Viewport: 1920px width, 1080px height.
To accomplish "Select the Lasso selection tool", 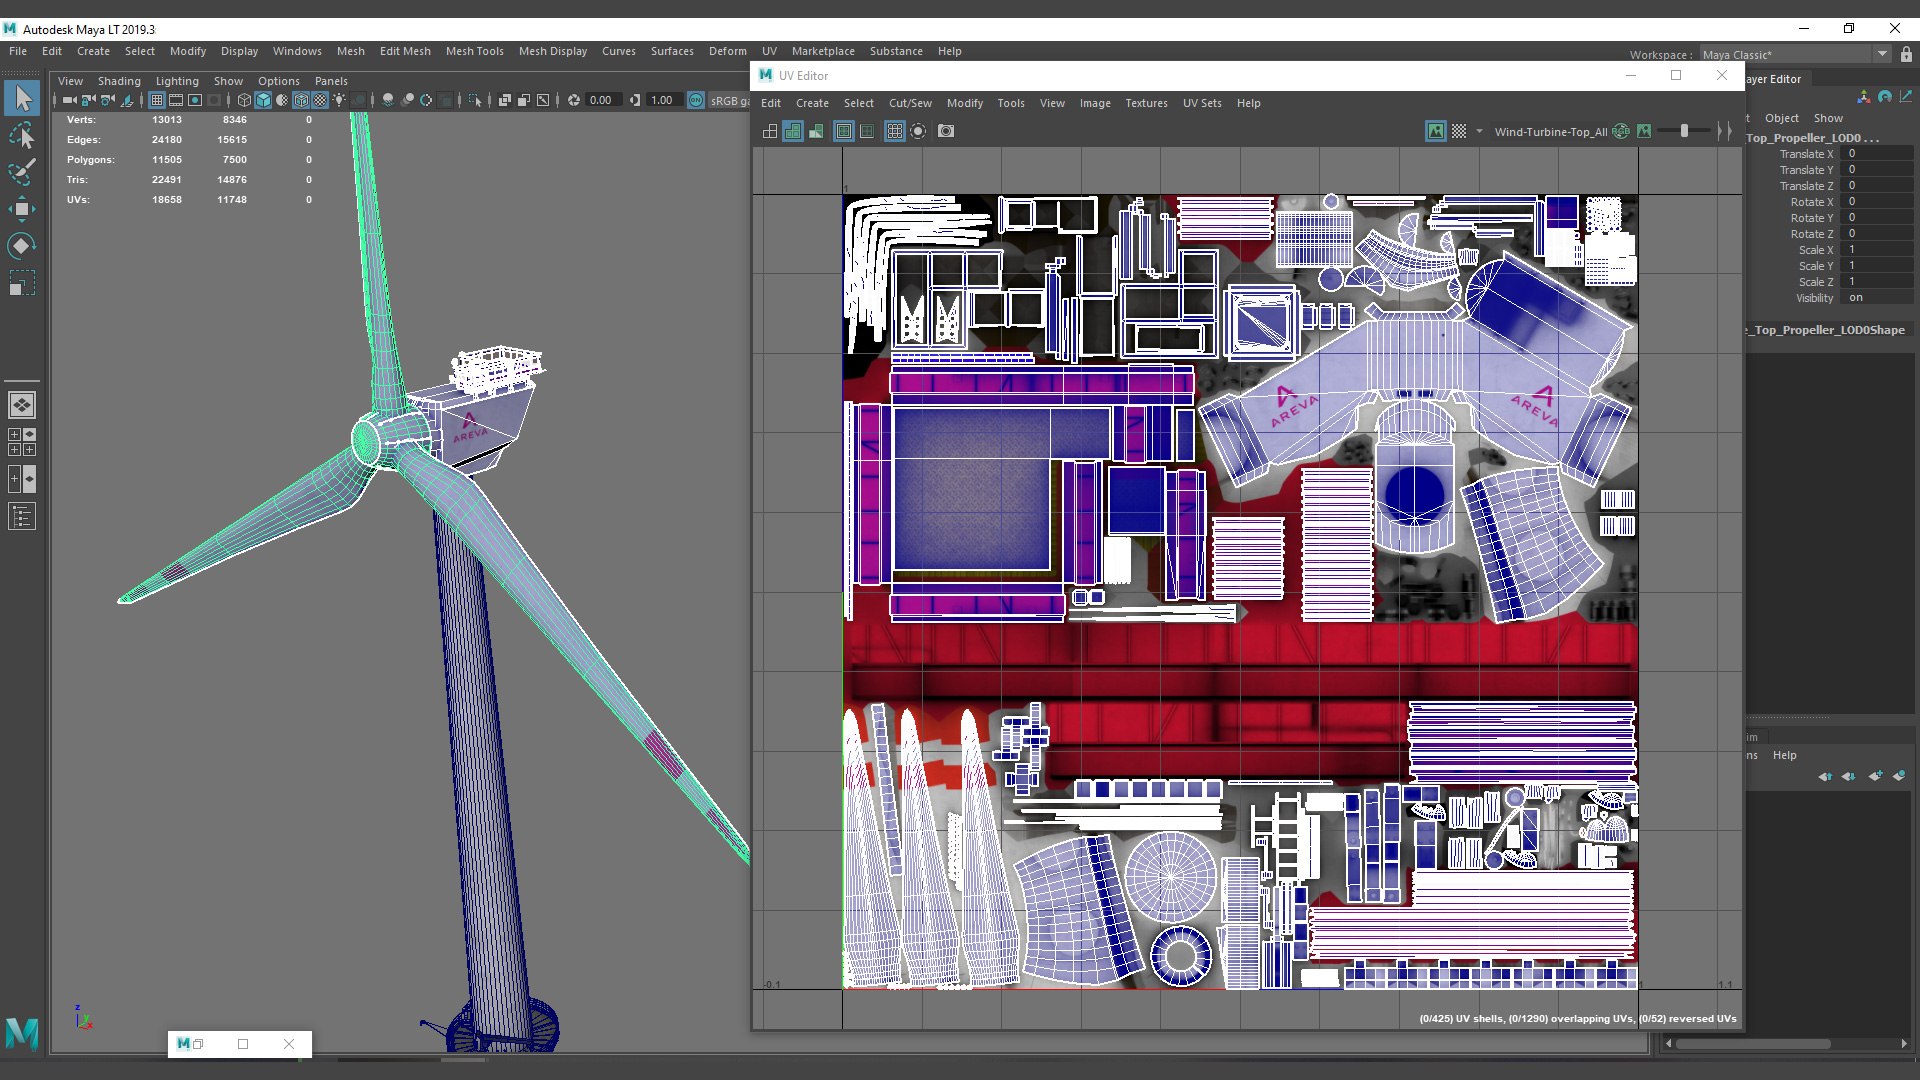I will (x=22, y=135).
